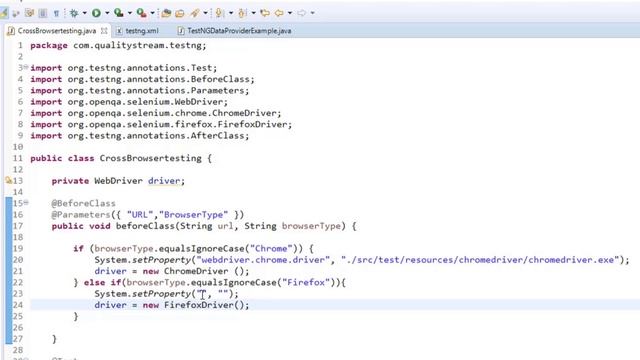Click the Last Edit Location icon

click(265, 13)
